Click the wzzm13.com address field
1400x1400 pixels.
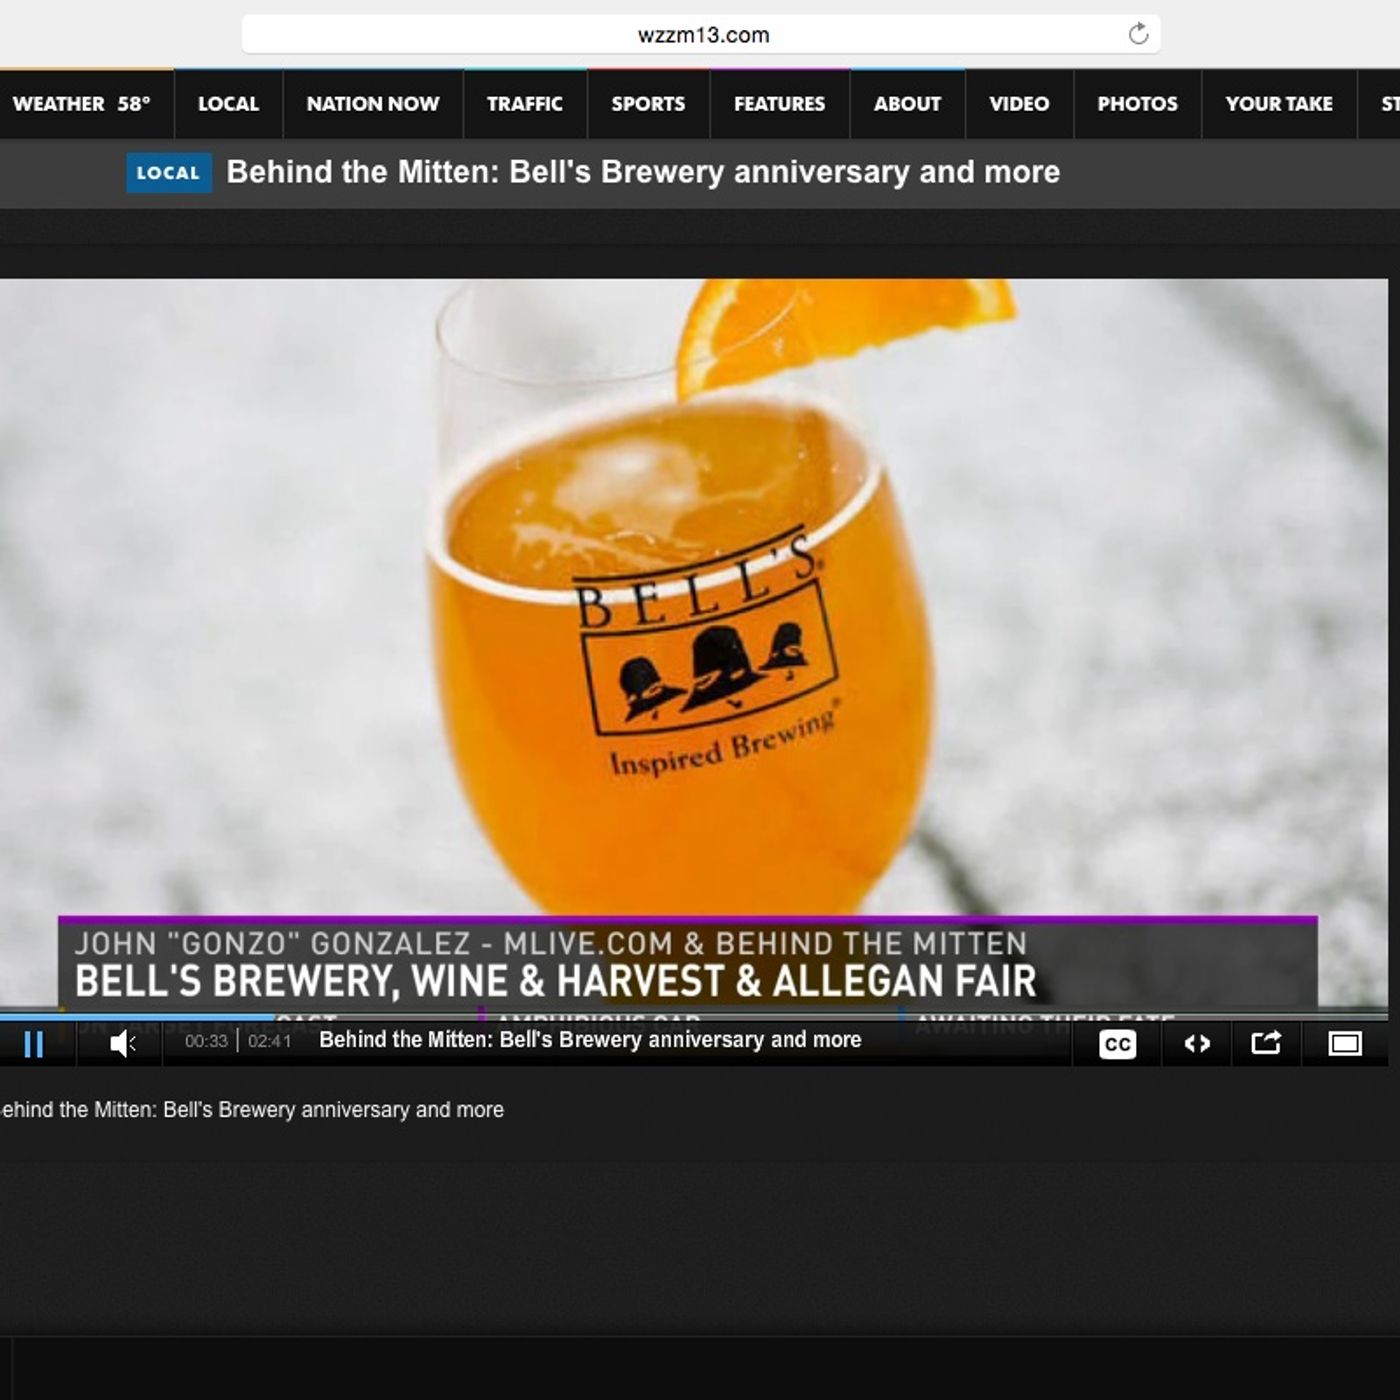(701, 34)
